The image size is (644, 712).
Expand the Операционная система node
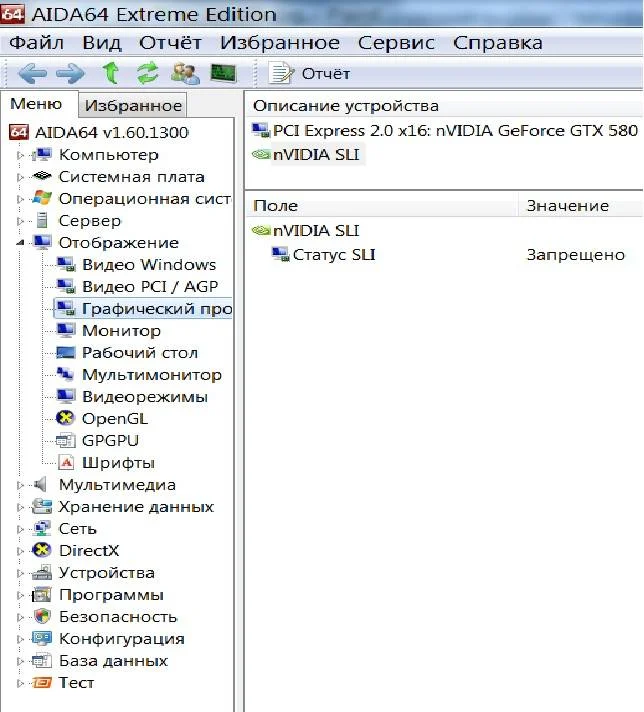coord(20,199)
